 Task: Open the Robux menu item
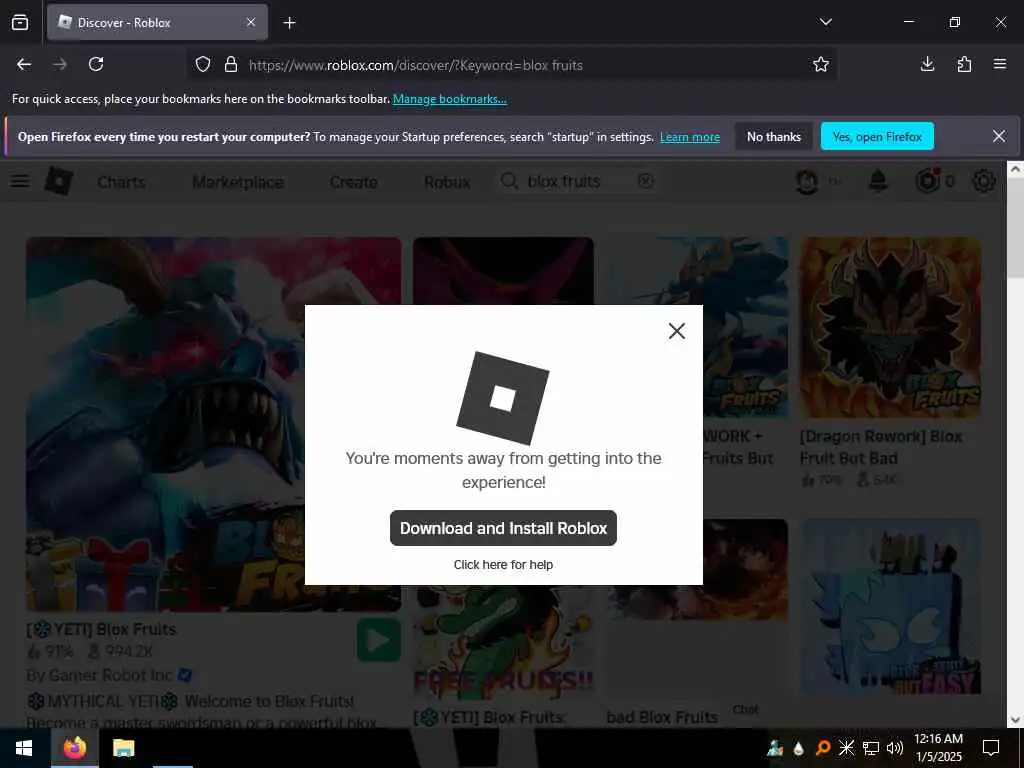447,182
